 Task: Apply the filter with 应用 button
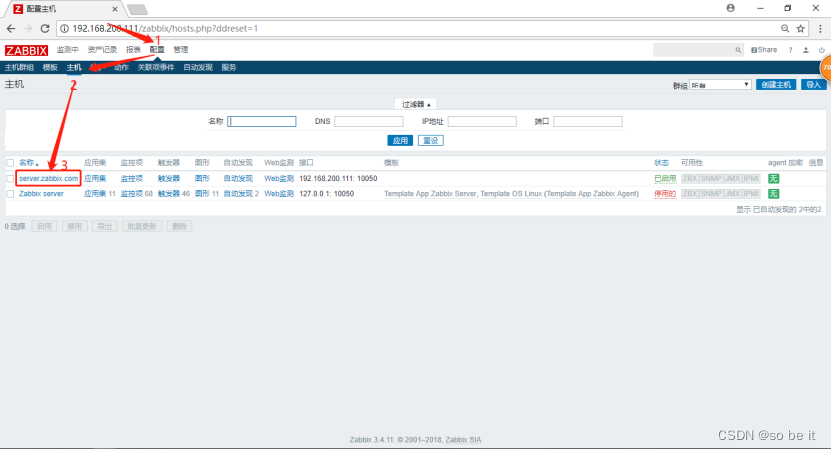(400, 140)
